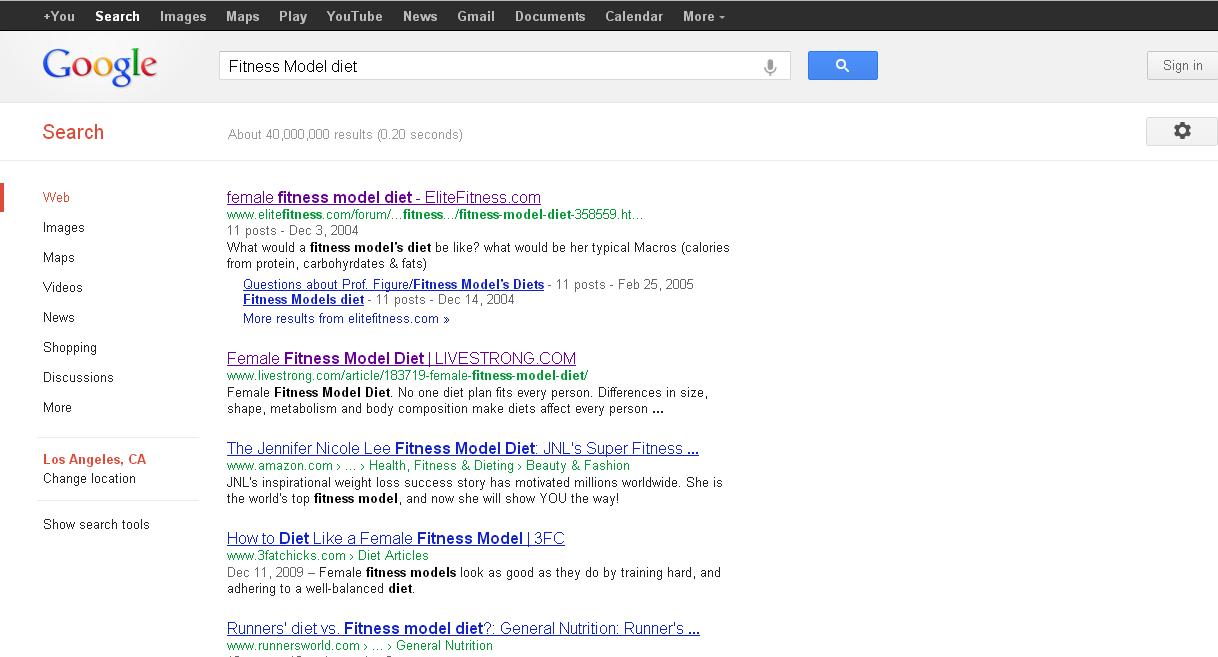Select Web in left sidebar
Image resolution: width=1218 pixels, height=657 pixels.
tap(56, 198)
